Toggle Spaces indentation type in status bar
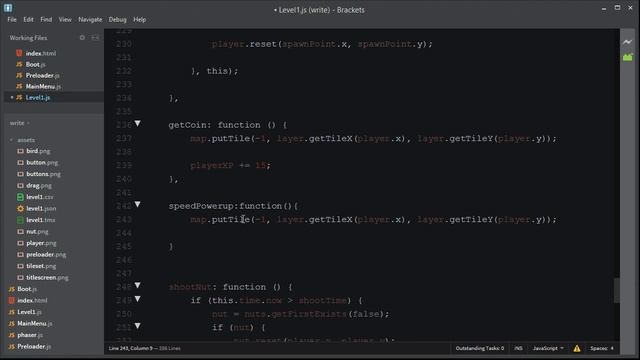 pyautogui.click(x=599, y=348)
